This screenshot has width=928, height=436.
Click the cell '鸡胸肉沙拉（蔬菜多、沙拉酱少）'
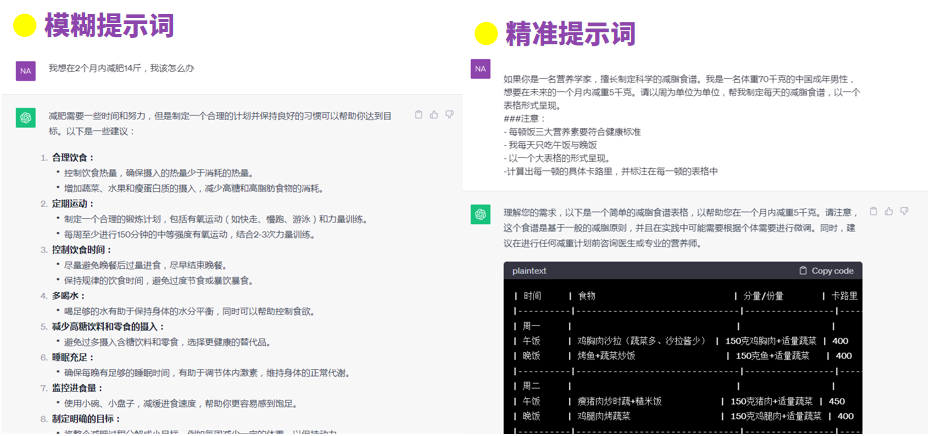(642, 341)
